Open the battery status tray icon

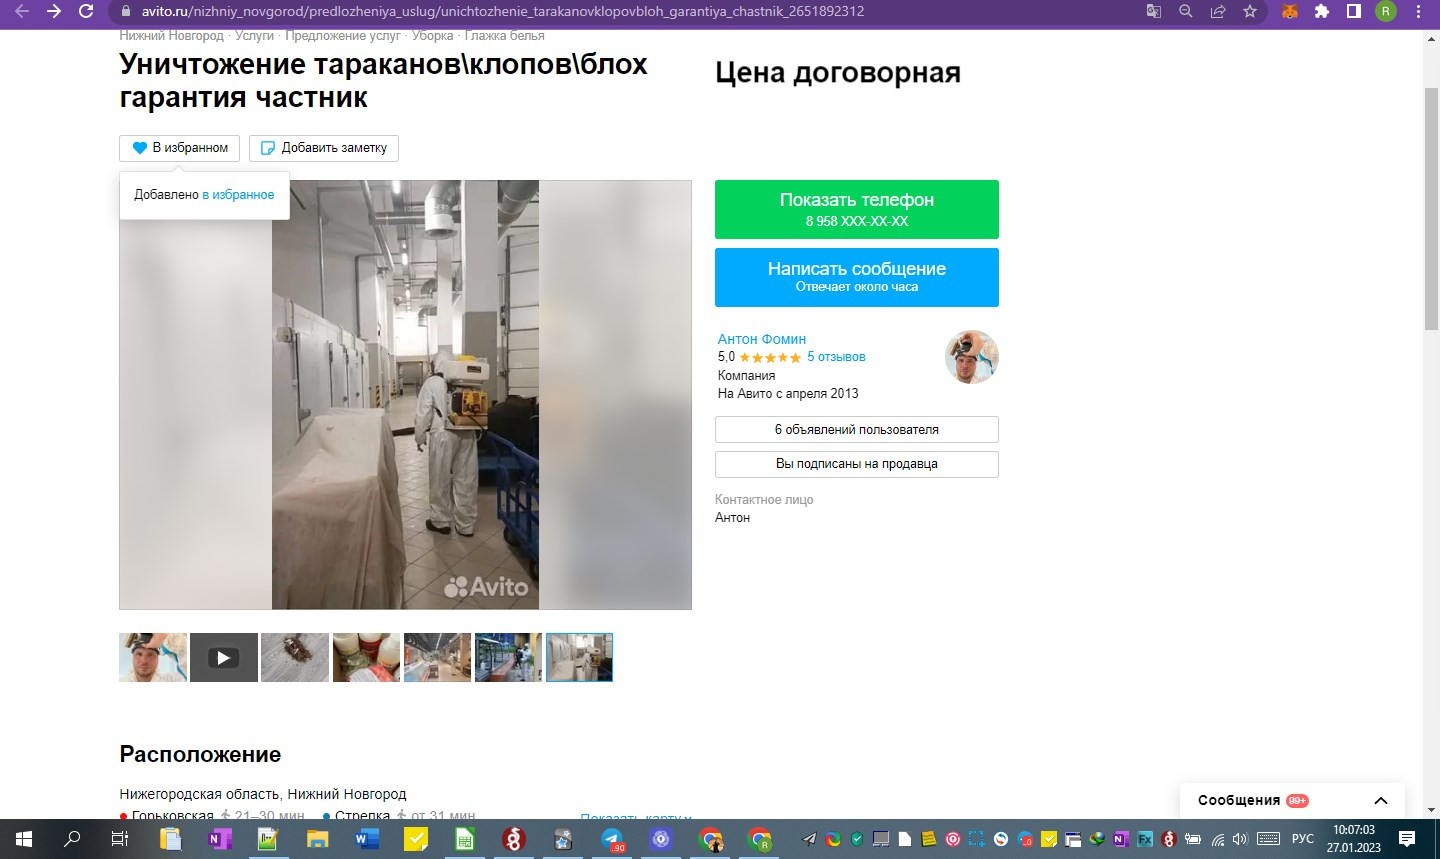click(x=1193, y=839)
